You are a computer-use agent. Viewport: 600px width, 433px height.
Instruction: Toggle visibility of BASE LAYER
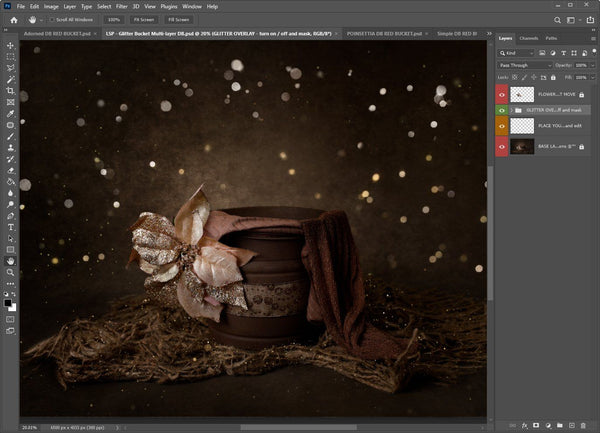coord(502,146)
